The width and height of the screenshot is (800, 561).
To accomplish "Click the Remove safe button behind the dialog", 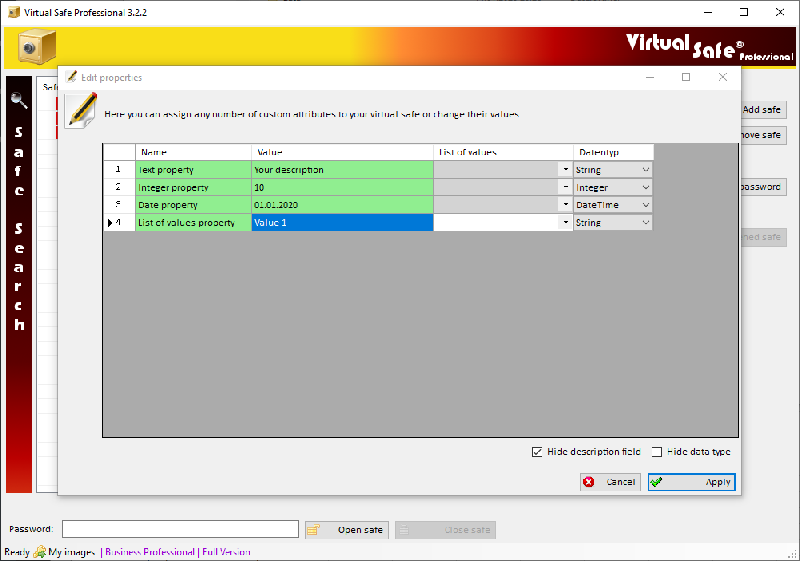I will tap(763, 135).
